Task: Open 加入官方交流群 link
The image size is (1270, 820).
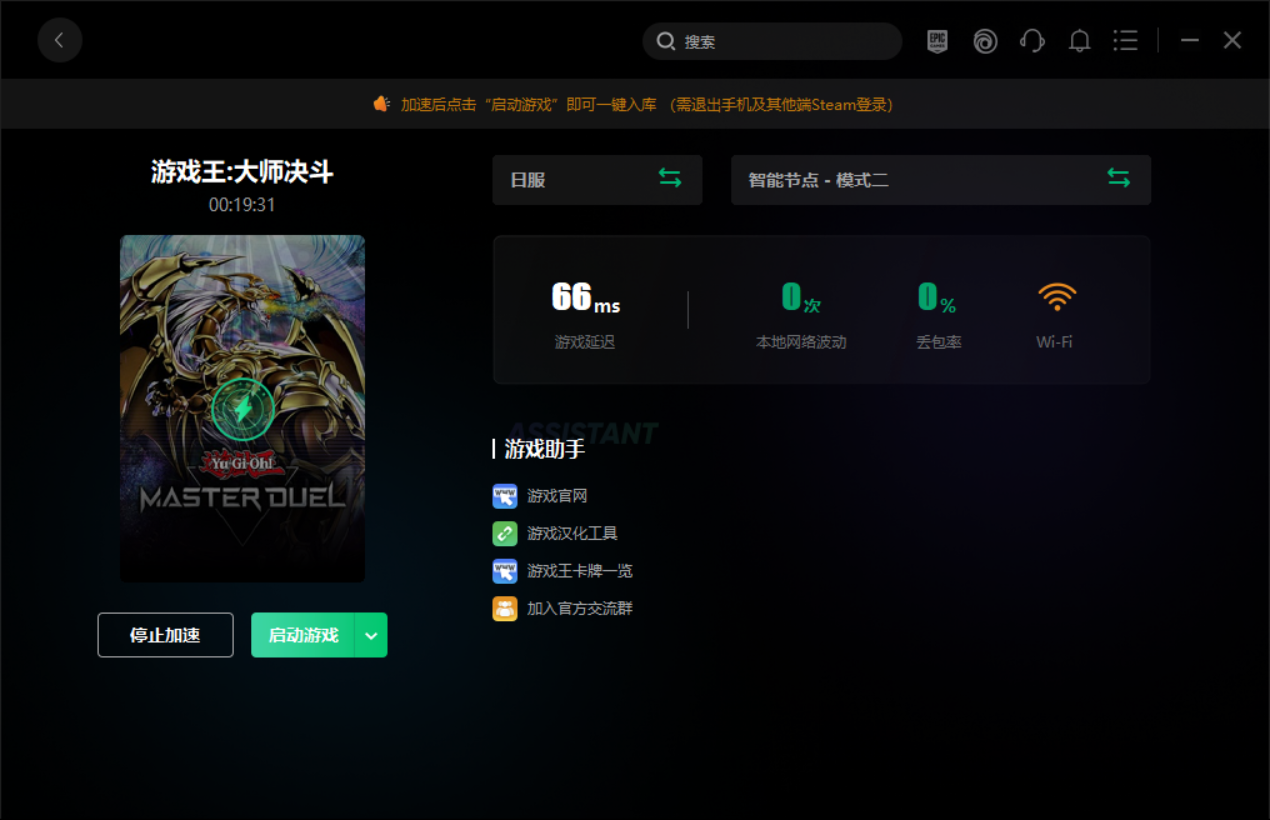Action: (x=580, y=608)
